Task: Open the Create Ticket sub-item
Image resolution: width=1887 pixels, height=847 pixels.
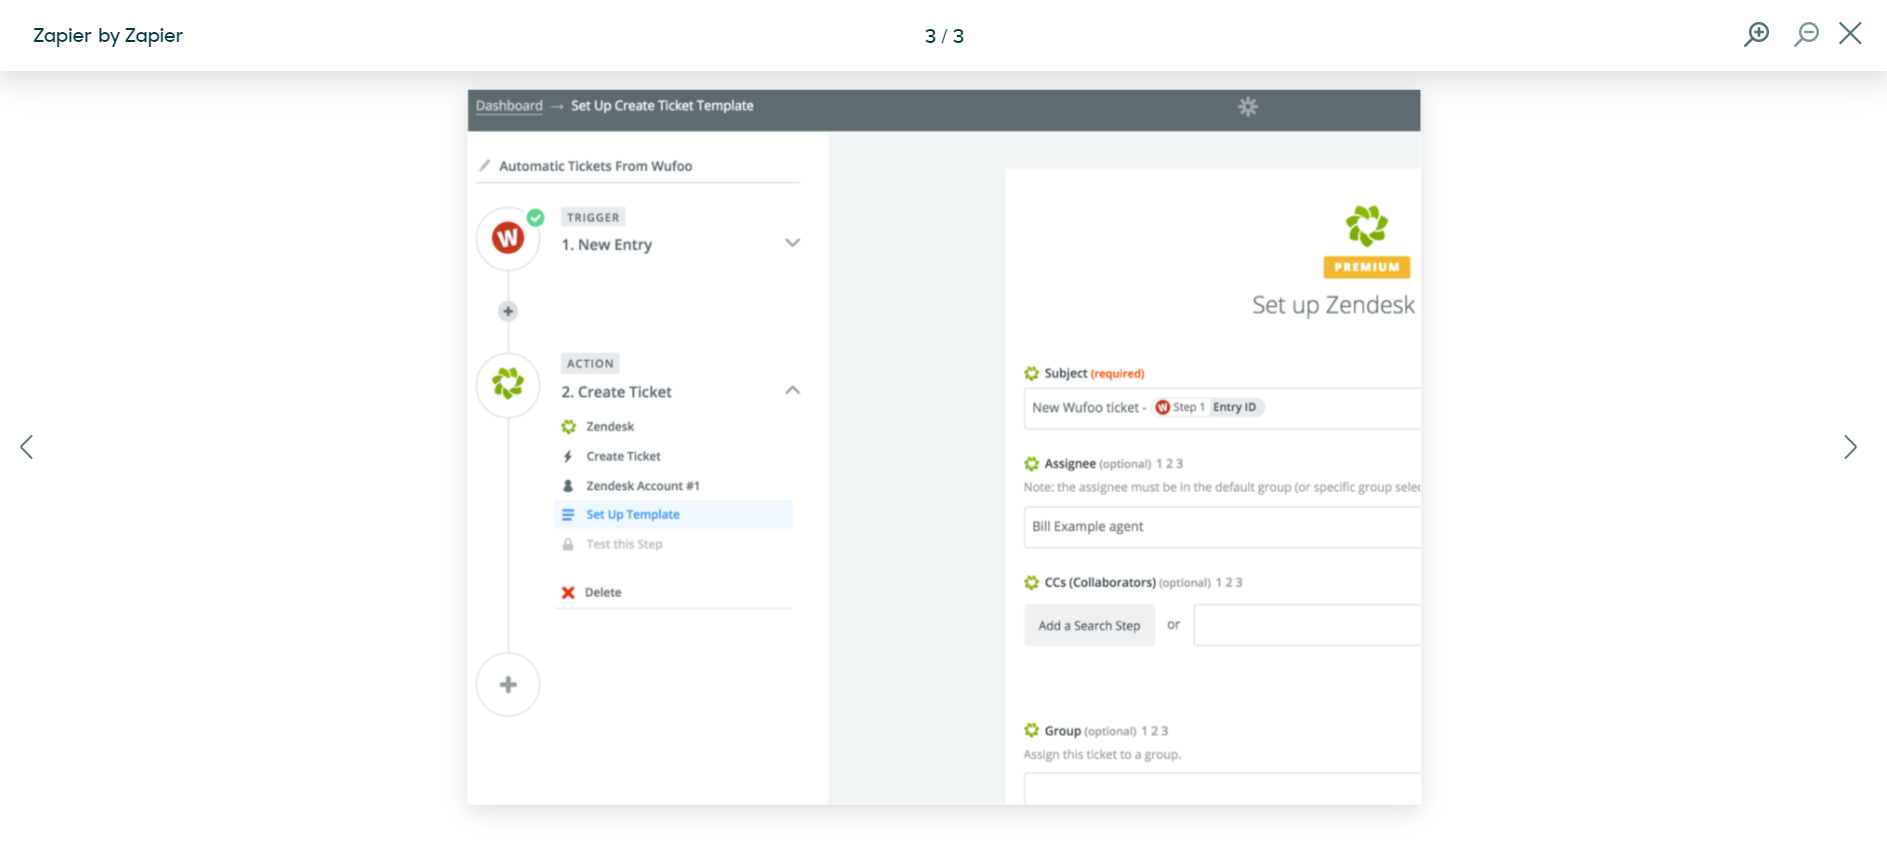Action: [x=623, y=457]
